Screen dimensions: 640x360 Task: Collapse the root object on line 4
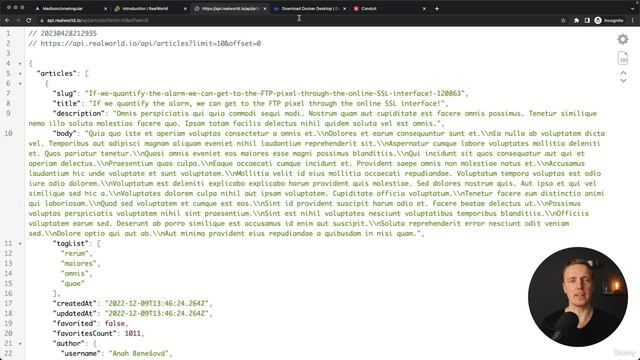[x=20, y=64]
